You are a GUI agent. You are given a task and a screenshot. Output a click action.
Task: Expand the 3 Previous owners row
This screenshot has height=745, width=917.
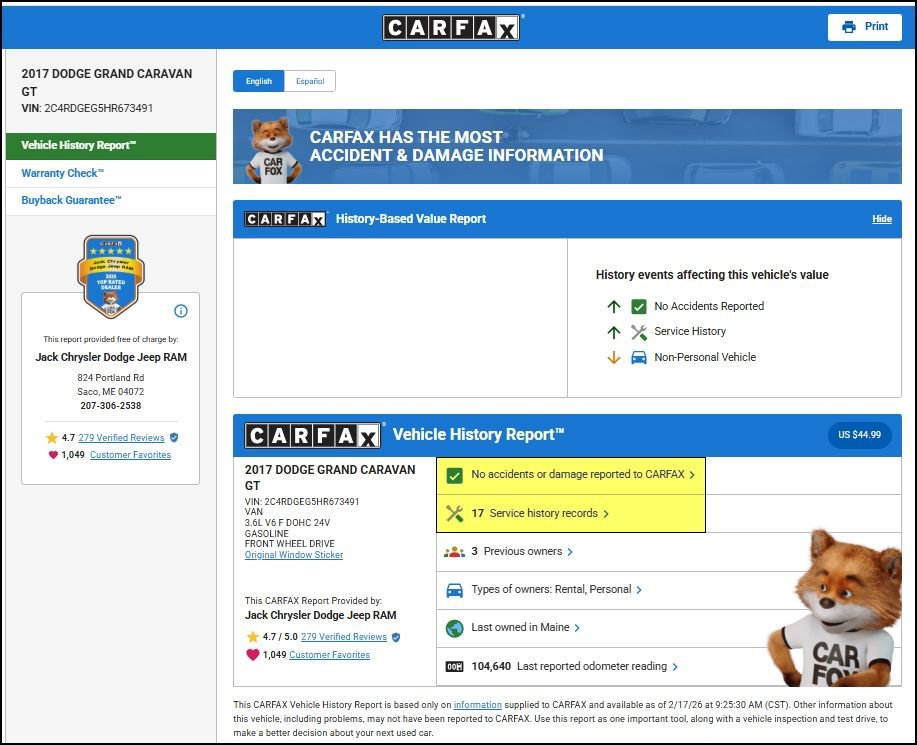522,552
